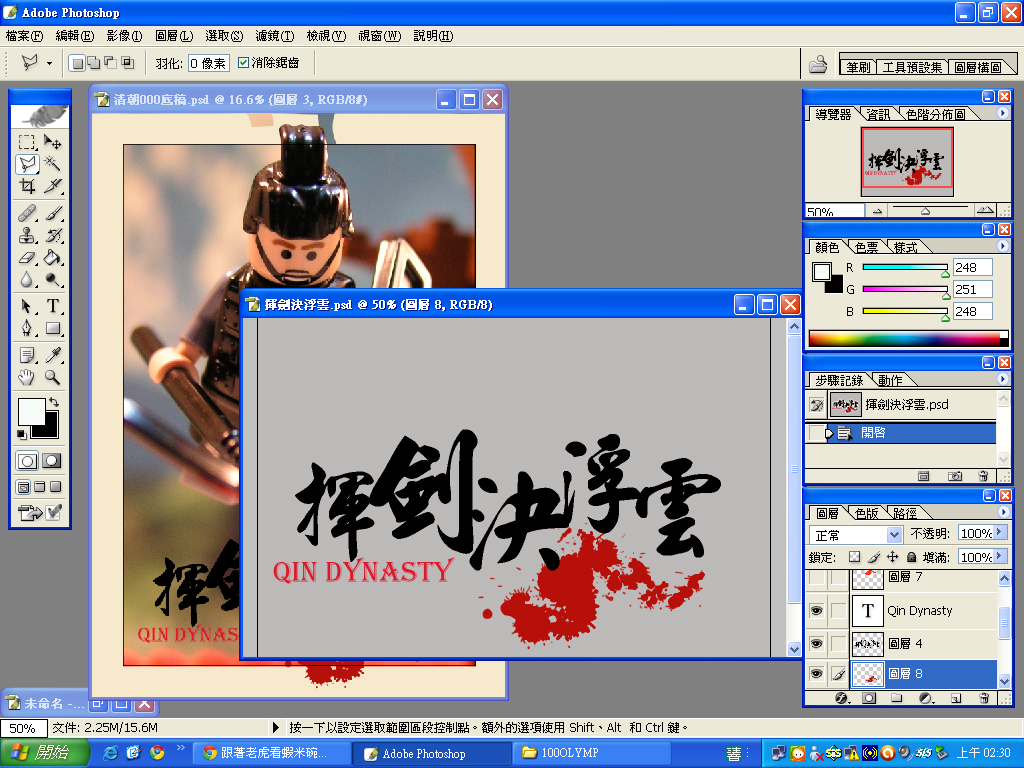Open Color panel flyout menu
This screenshot has width=1024, height=768.
pos(1002,246)
